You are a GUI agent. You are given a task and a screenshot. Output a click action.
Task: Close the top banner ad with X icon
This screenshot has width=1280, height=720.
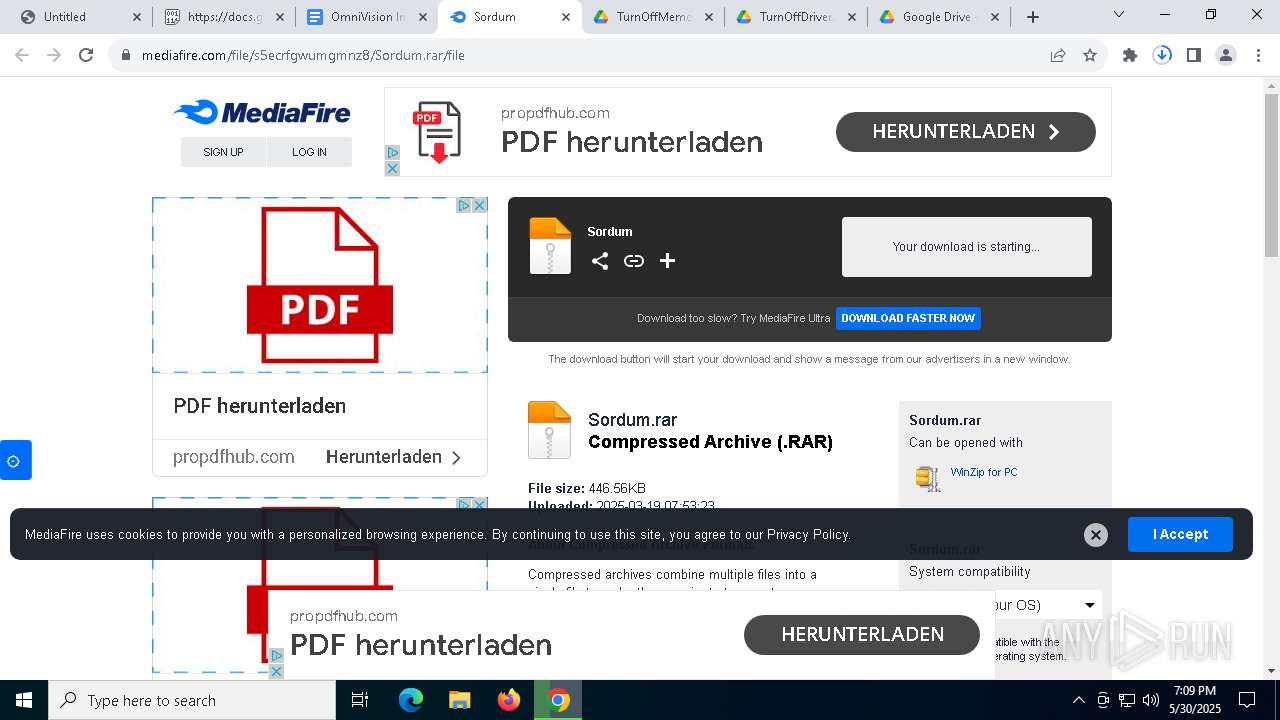pyautogui.click(x=392, y=169)
